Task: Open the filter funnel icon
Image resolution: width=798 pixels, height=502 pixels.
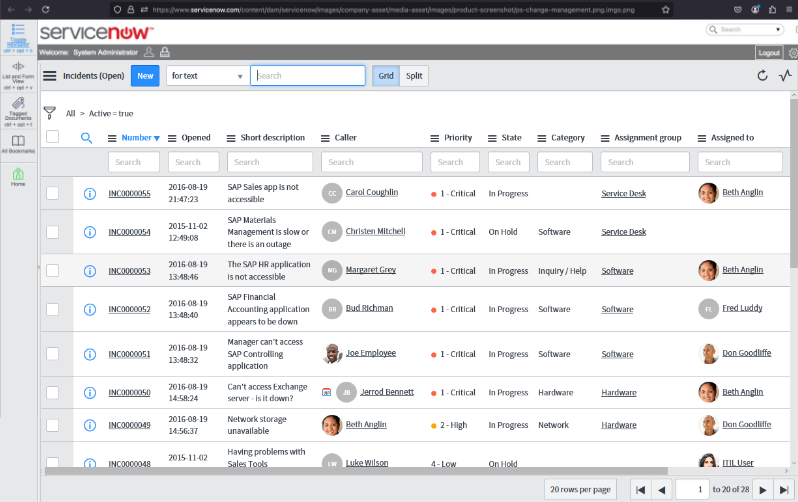Action: [49, 113]
